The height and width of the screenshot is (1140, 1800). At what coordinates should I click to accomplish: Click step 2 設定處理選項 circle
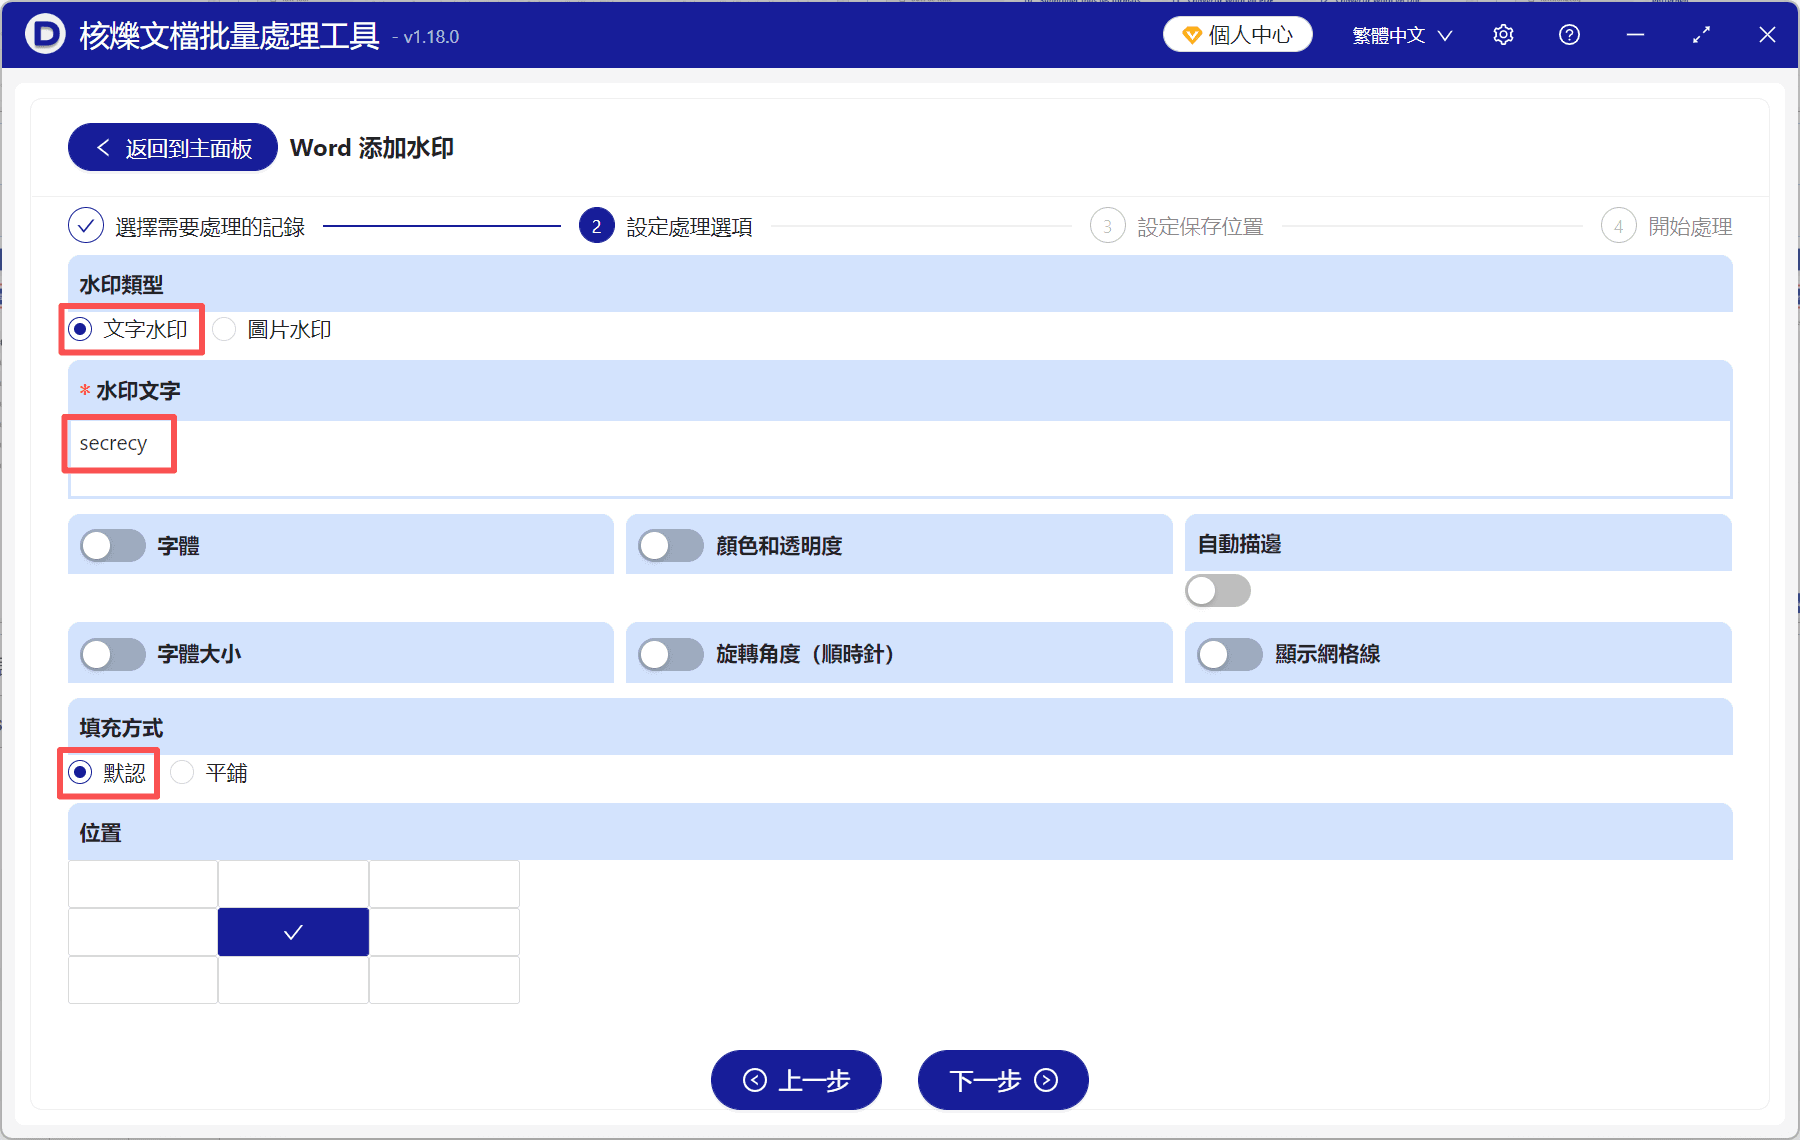(596, 226)
